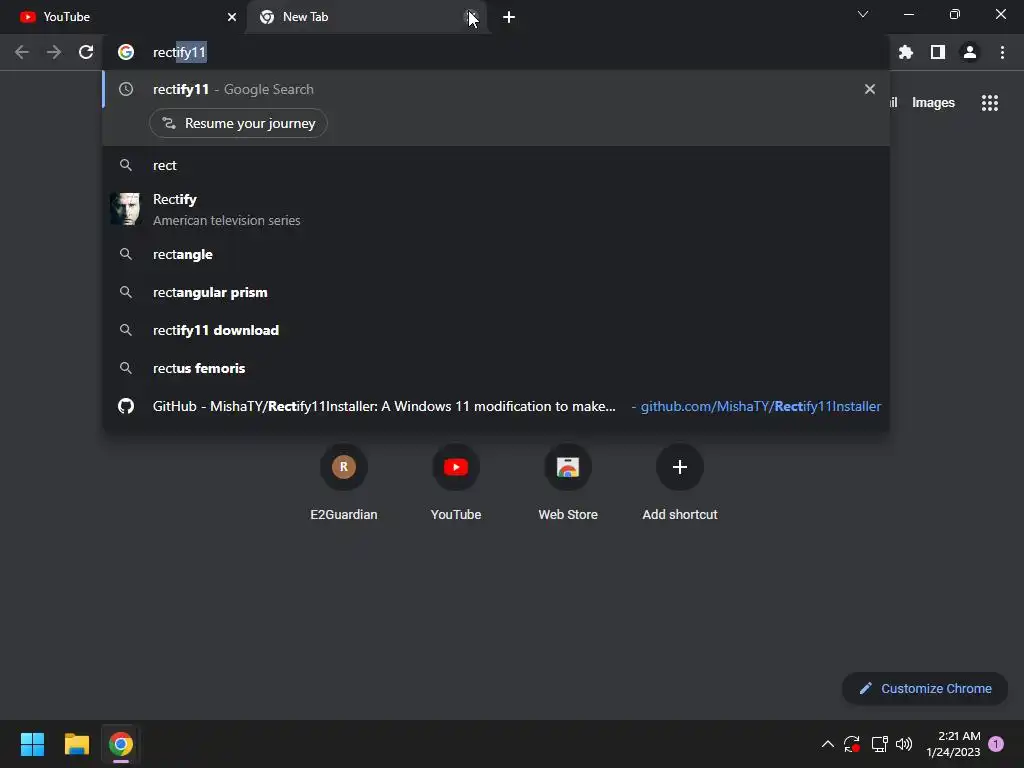Screen dimensions: 1024x768
Task: Click the Customize Chrome button
Action: pos(925,688)
